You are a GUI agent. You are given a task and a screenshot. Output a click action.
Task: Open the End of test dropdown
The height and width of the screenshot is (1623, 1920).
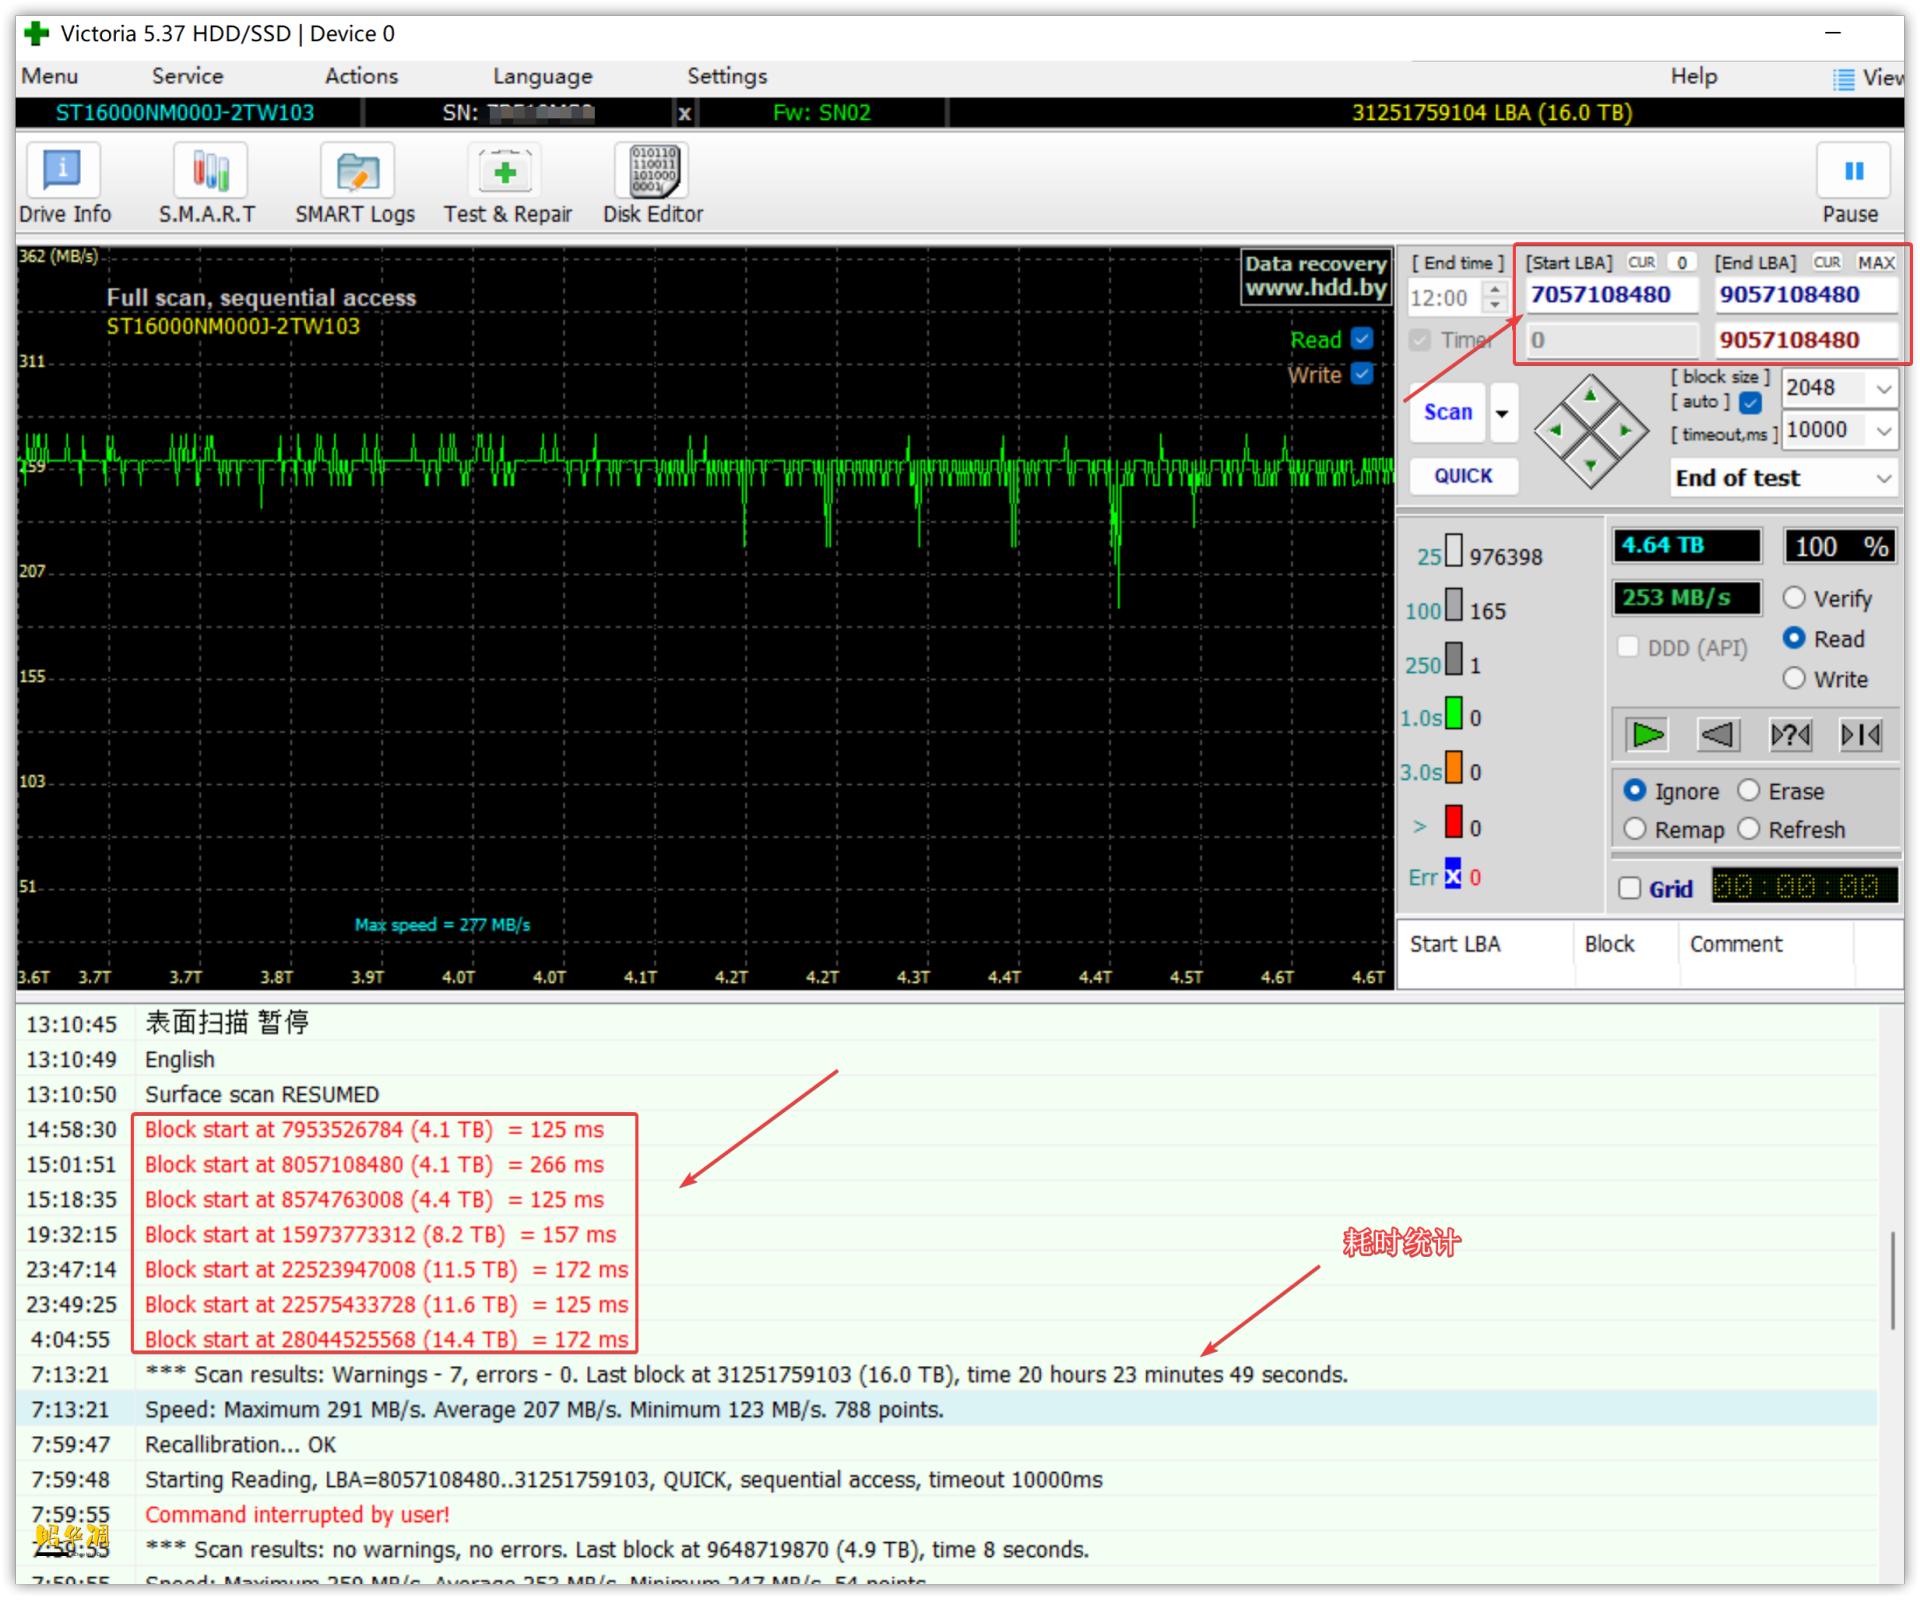click(x=1883, y=478)
